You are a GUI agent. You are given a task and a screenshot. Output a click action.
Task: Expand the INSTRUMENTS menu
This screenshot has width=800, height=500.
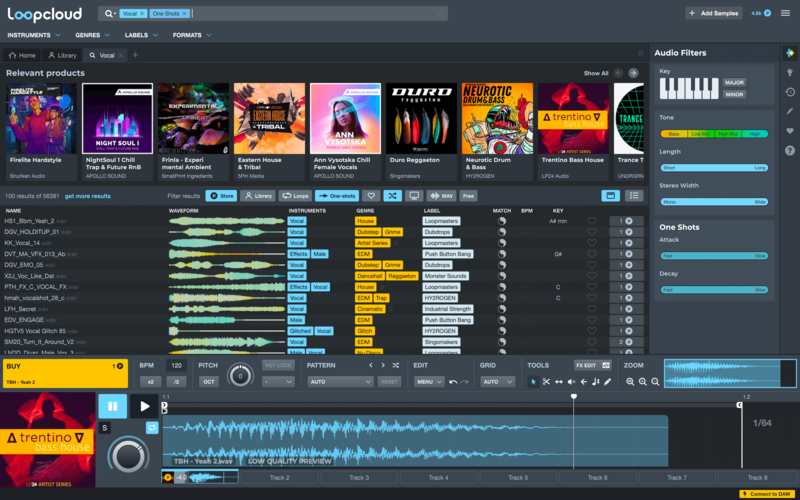[x=34, y=35]
